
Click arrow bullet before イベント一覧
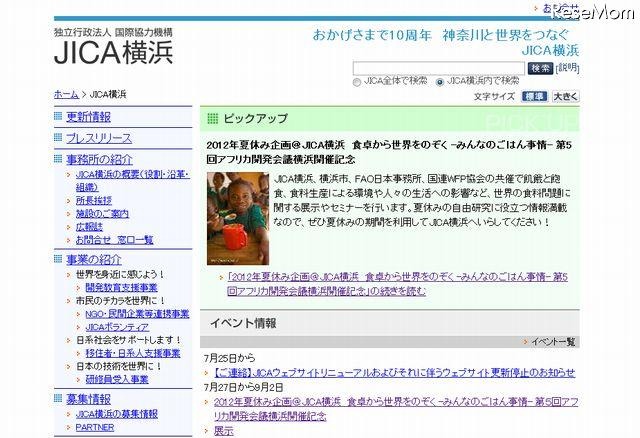tap(525, 342)
